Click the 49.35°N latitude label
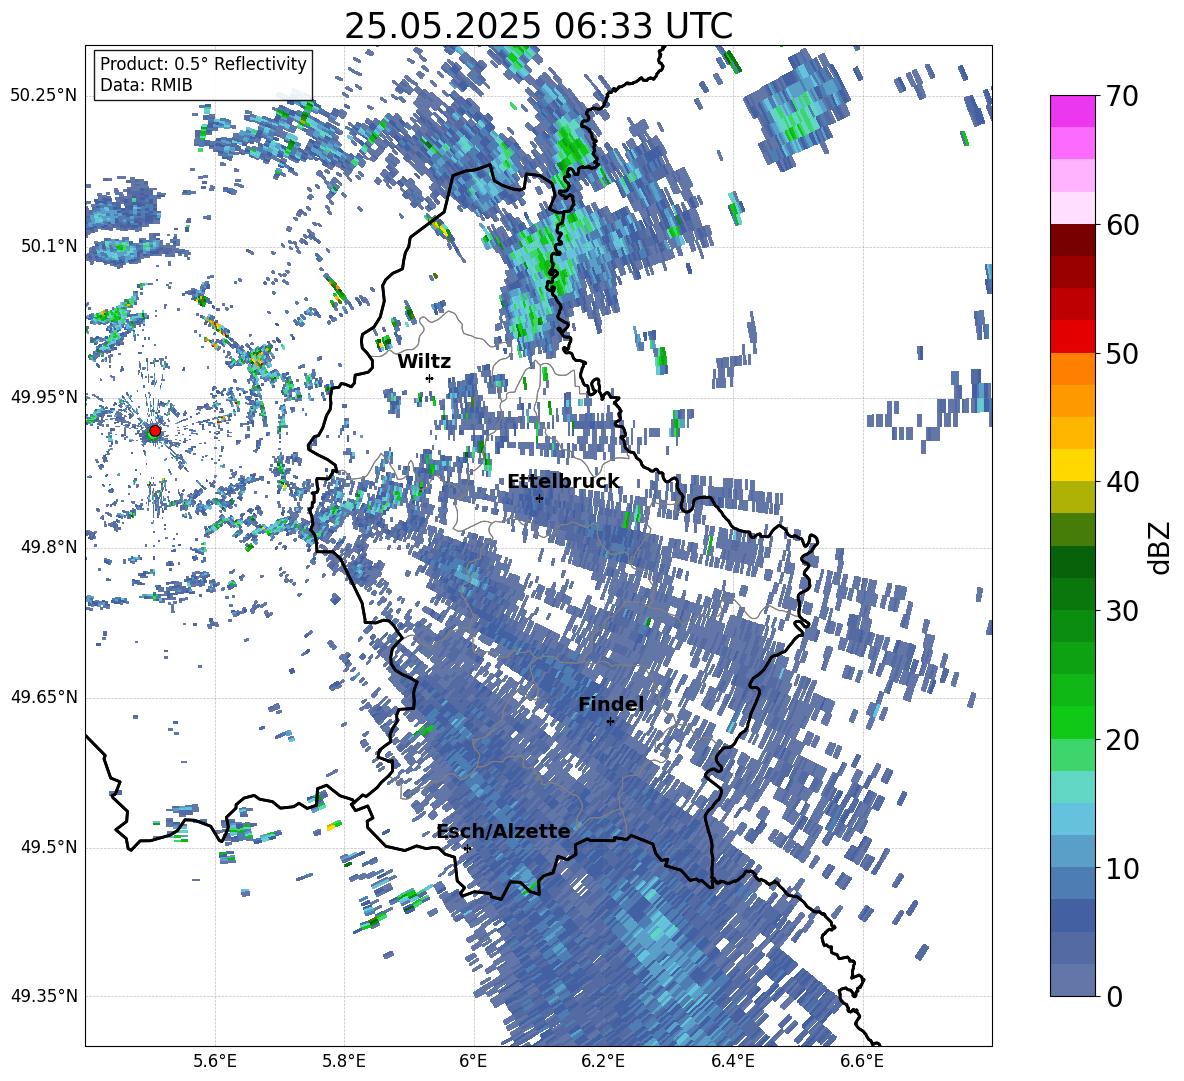Screen dimensions: 1184x1081 44,996
